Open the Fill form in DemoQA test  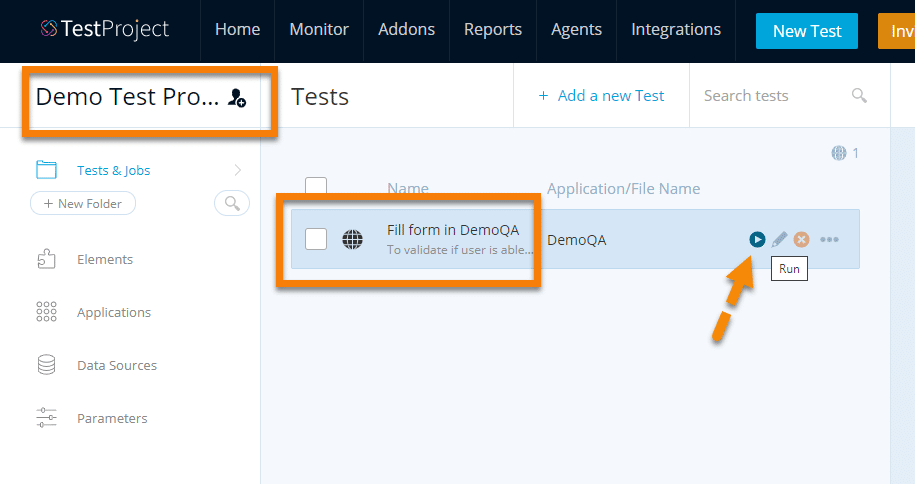(453, 230)
